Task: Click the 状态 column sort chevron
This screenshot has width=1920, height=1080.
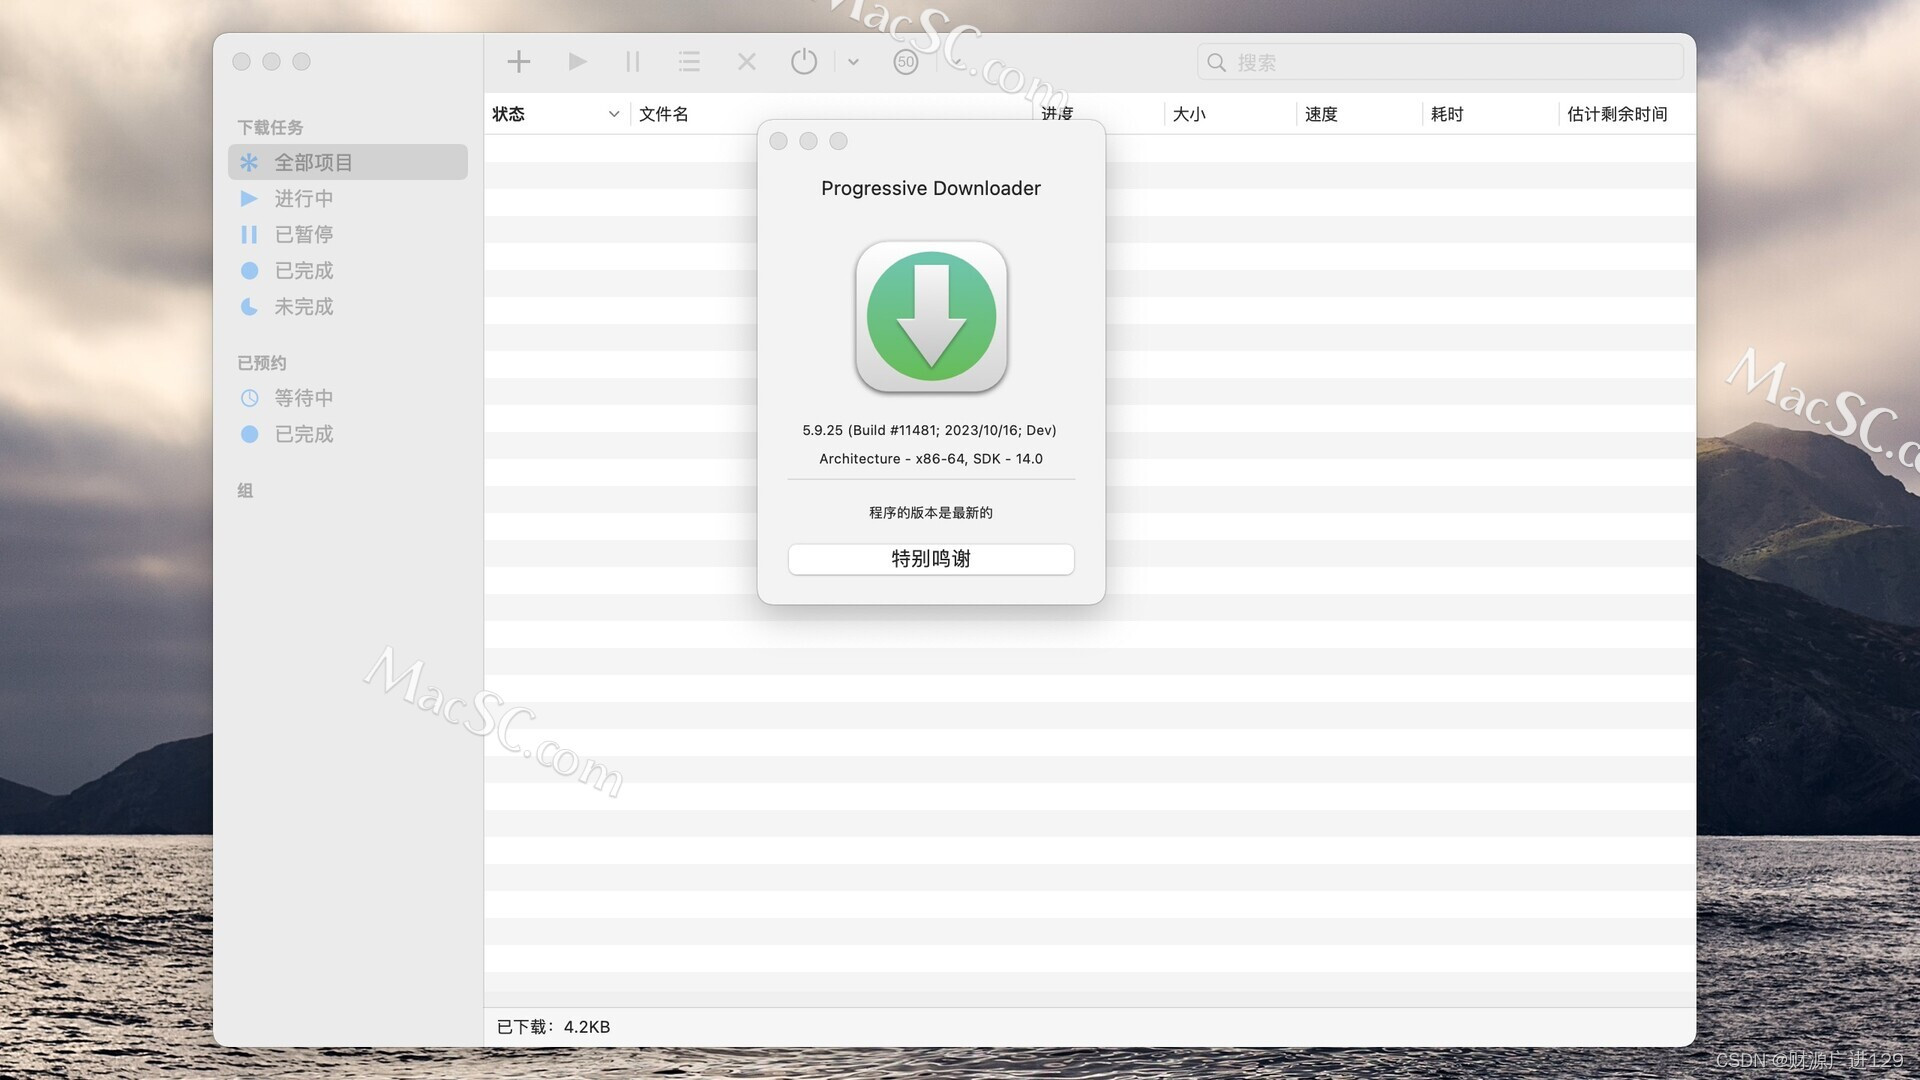Action: 614,114
